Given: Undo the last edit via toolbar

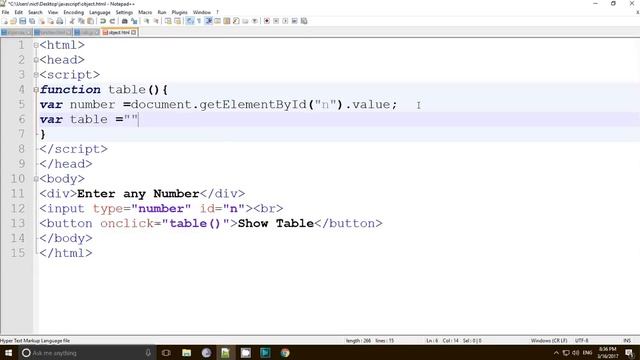Looking at the screenshot, I should tap(103, 21).
